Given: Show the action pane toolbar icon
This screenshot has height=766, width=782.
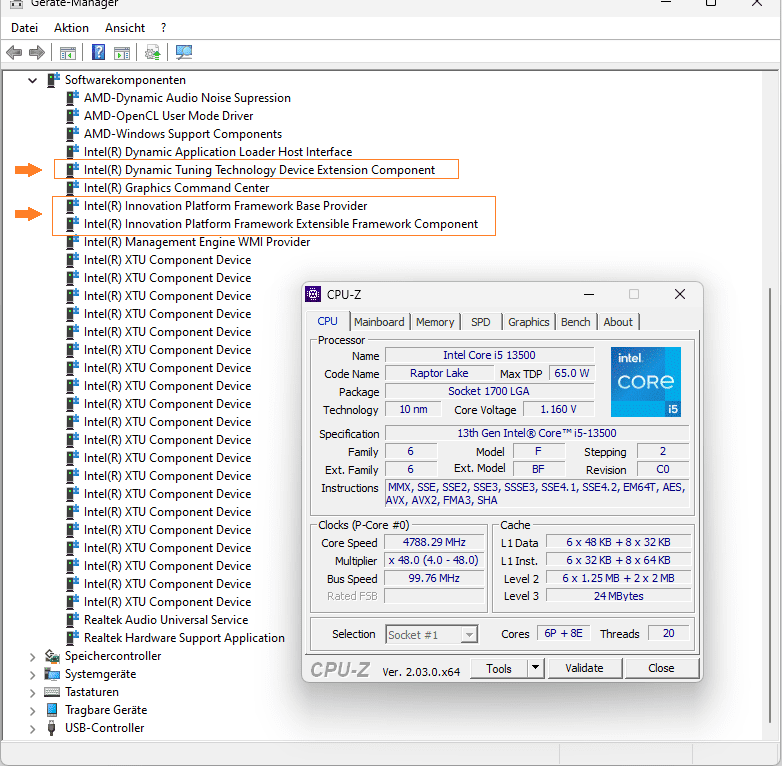Looking at the screenshot, I should 122,52.
